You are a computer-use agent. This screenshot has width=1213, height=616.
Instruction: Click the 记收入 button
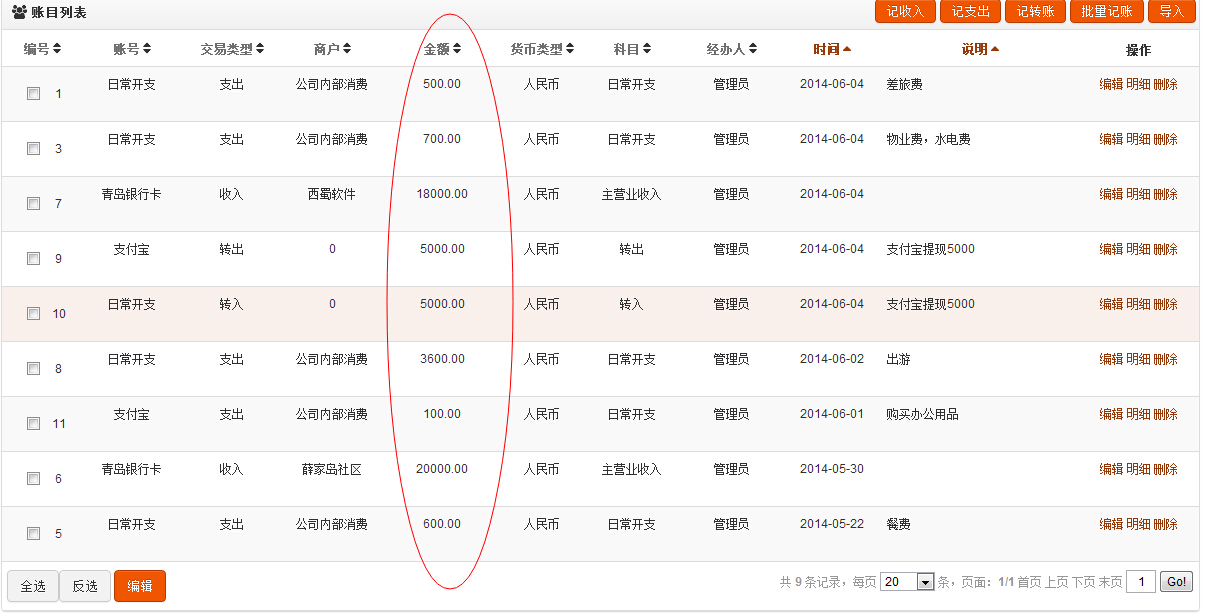tap(905, 12)
